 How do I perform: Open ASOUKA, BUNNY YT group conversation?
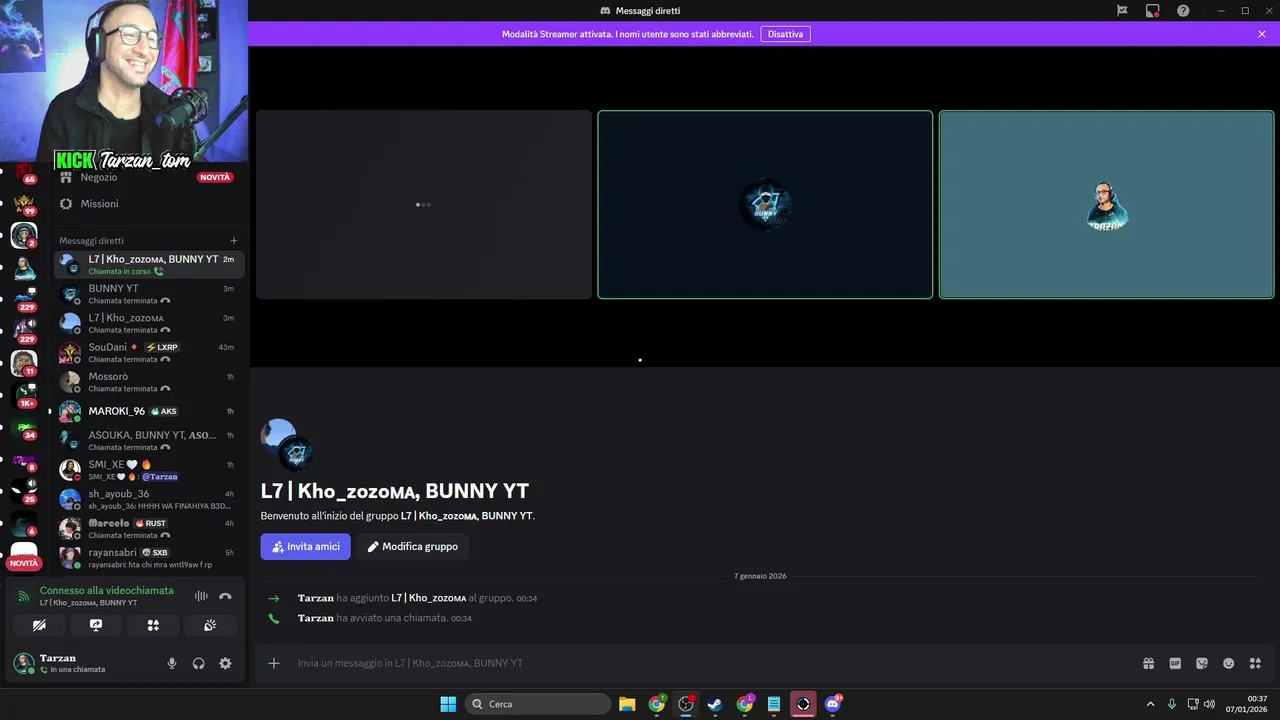tap(148, 440)
